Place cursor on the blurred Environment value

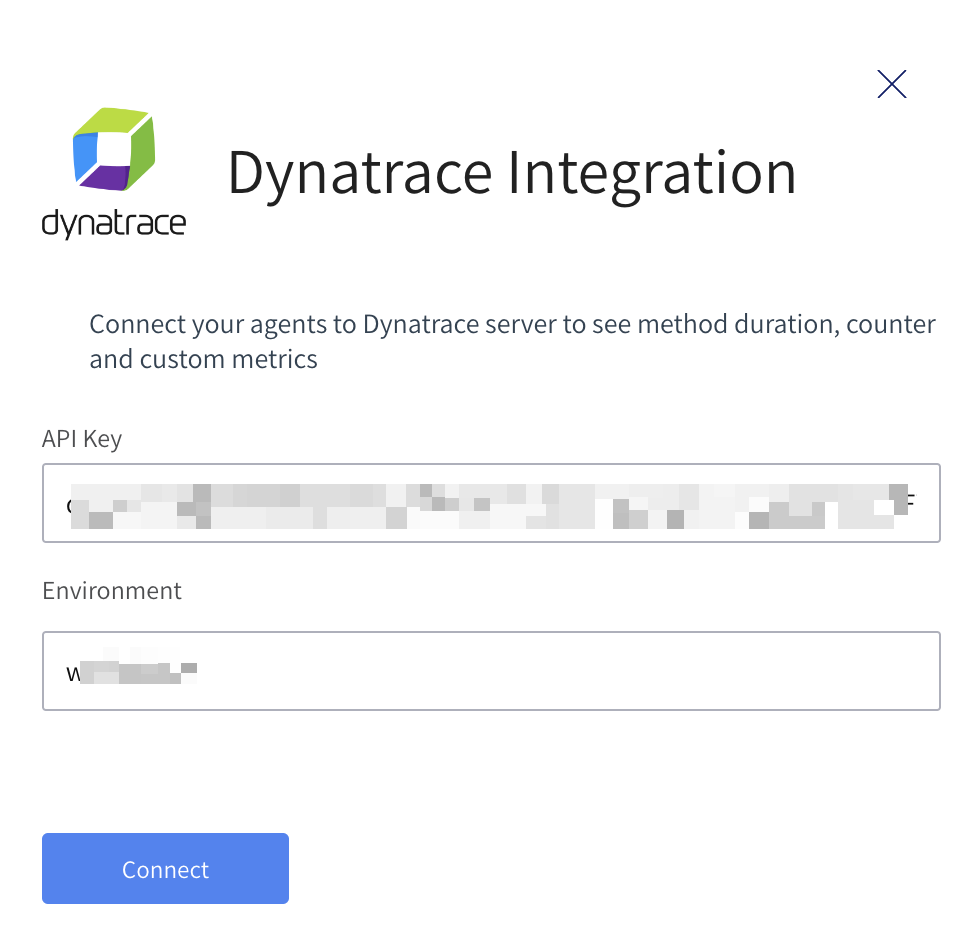(x=132, y=671)
